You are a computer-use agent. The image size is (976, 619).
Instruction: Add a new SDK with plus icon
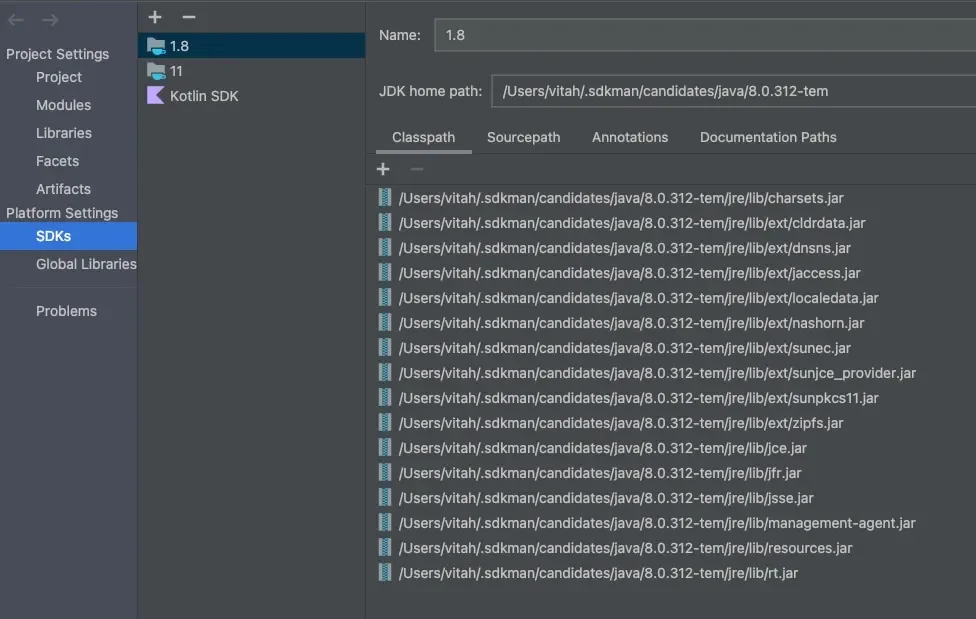coord(155,17)
